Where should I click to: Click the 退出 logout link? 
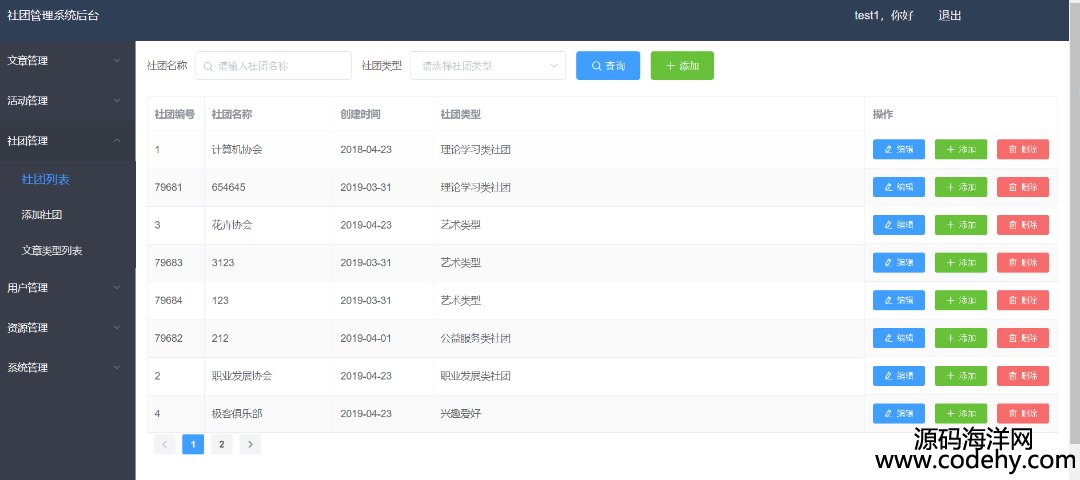949,15
